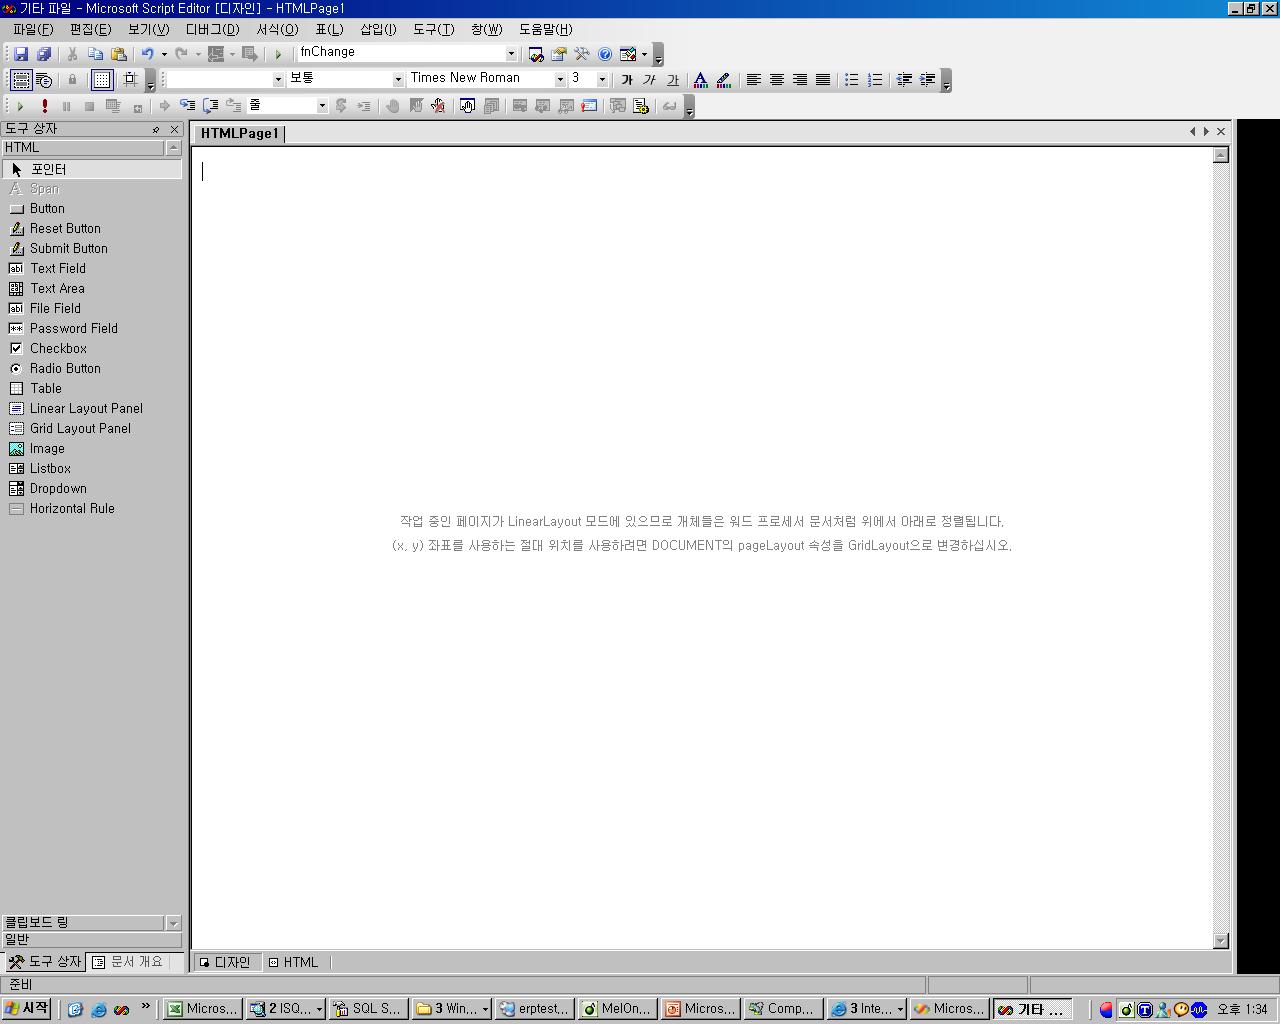
Task: Open the 보통 paragraph format dropdown
Action: (x=397, y=79)
